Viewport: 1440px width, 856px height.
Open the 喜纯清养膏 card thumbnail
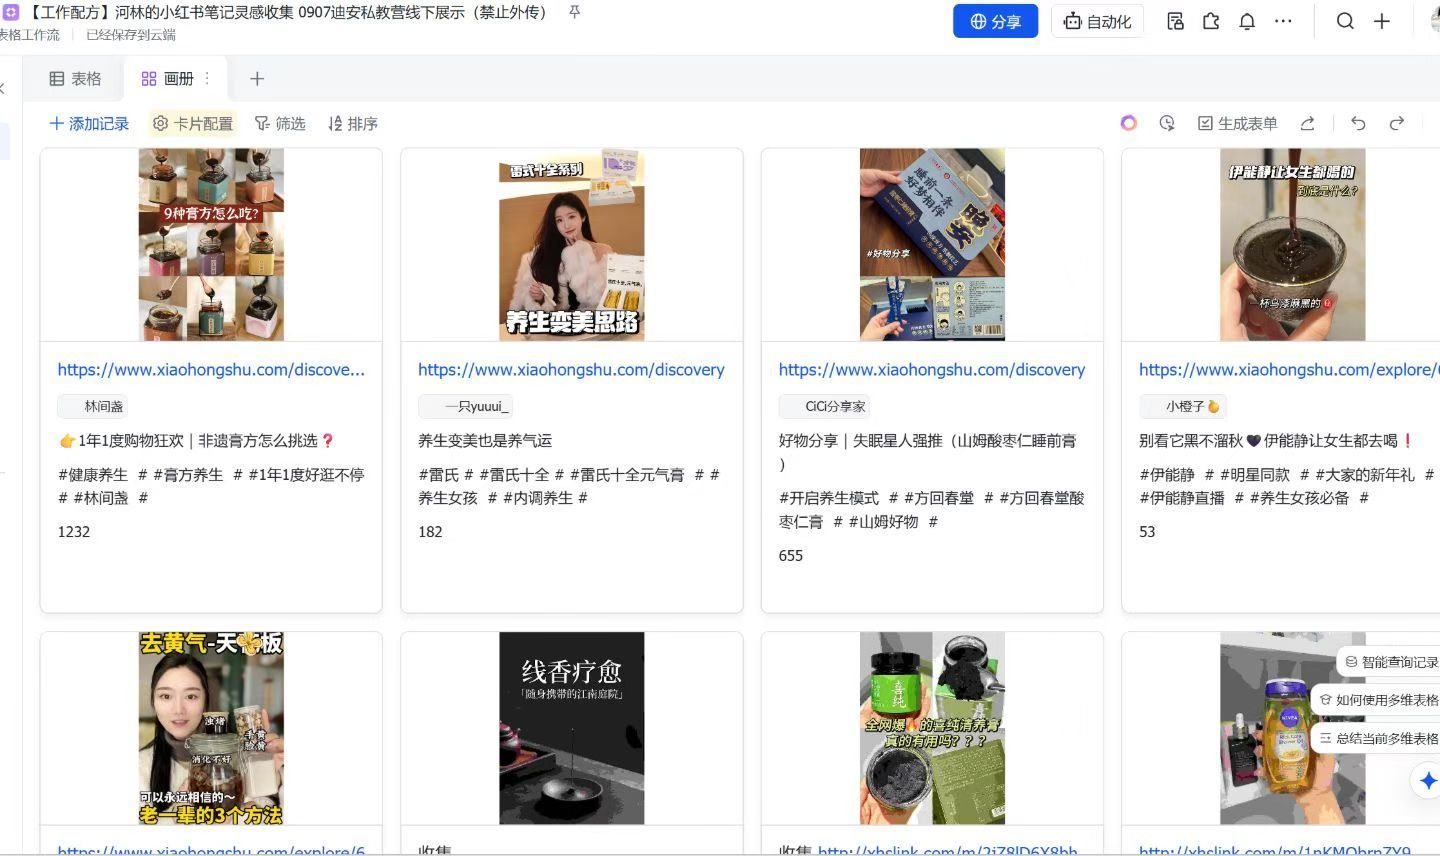[932, 728]
